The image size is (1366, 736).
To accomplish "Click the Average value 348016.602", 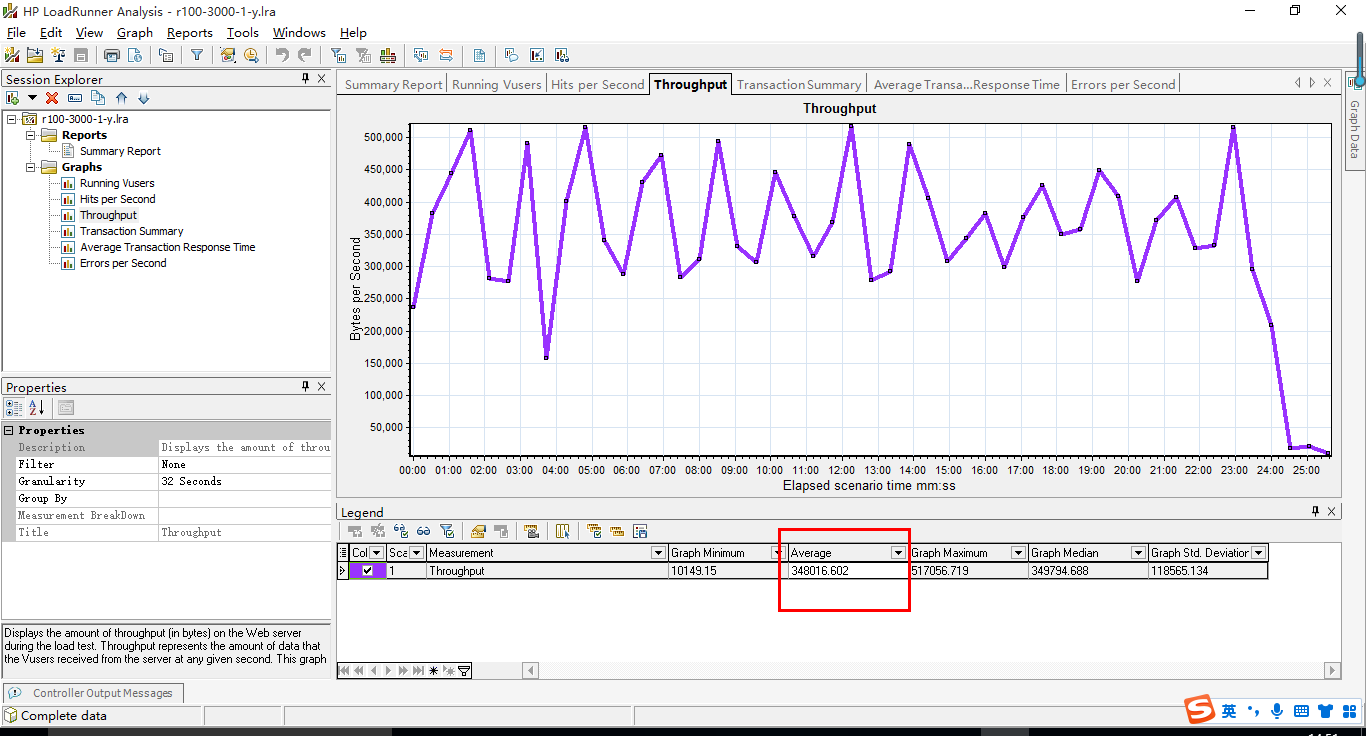I will (848, 571).
